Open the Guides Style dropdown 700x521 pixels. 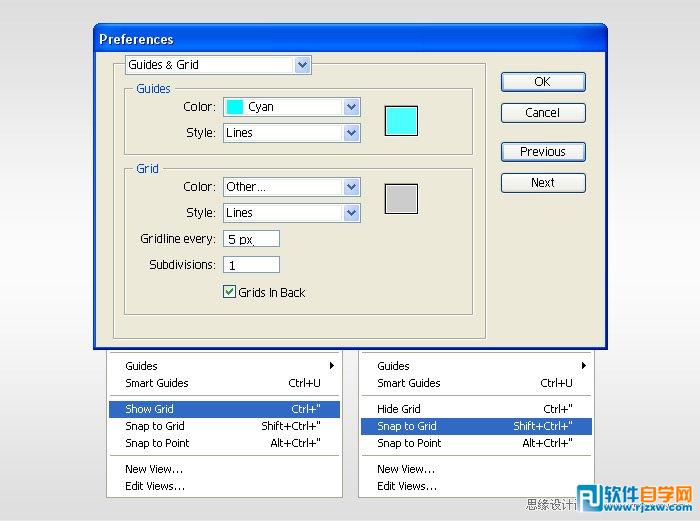click(292, 133)
